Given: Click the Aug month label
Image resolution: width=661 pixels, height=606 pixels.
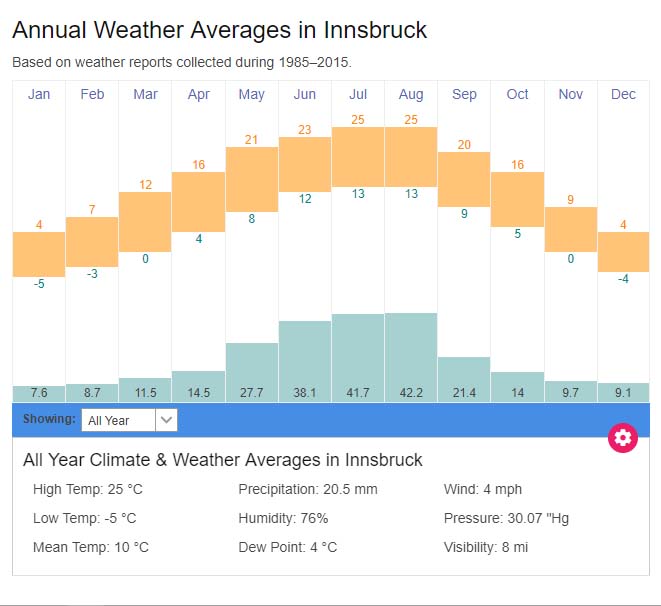Looking at the screenshot, I should click(411, 94).
